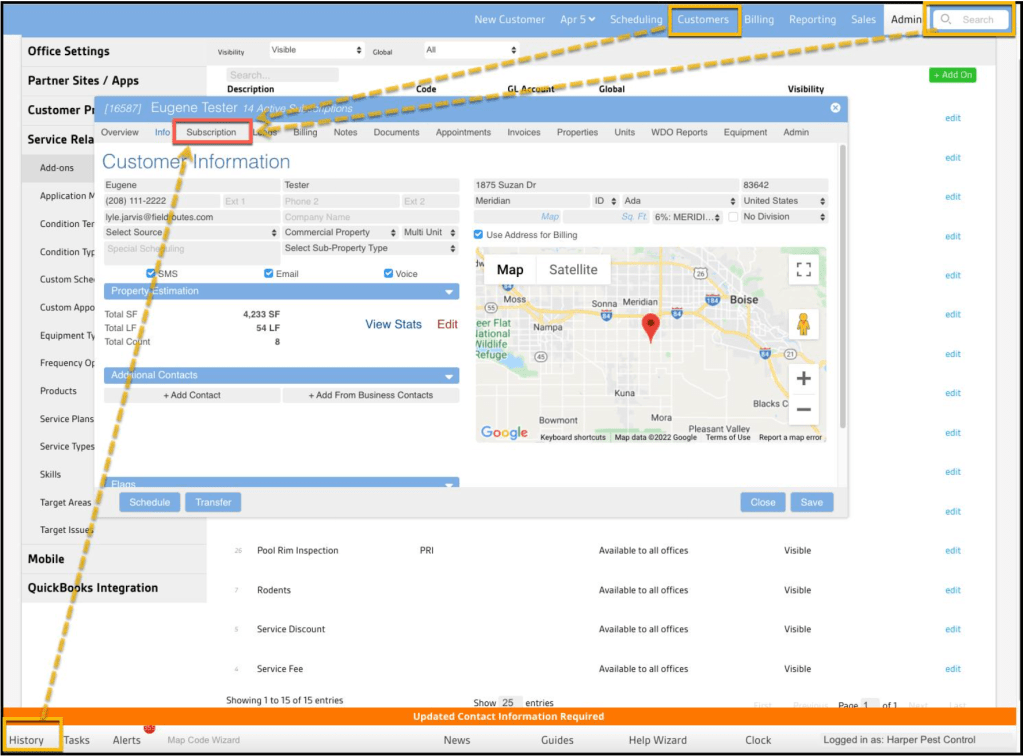Open the United States country dropdown
Screen dimensions: 1023x756
pos(784,201)
